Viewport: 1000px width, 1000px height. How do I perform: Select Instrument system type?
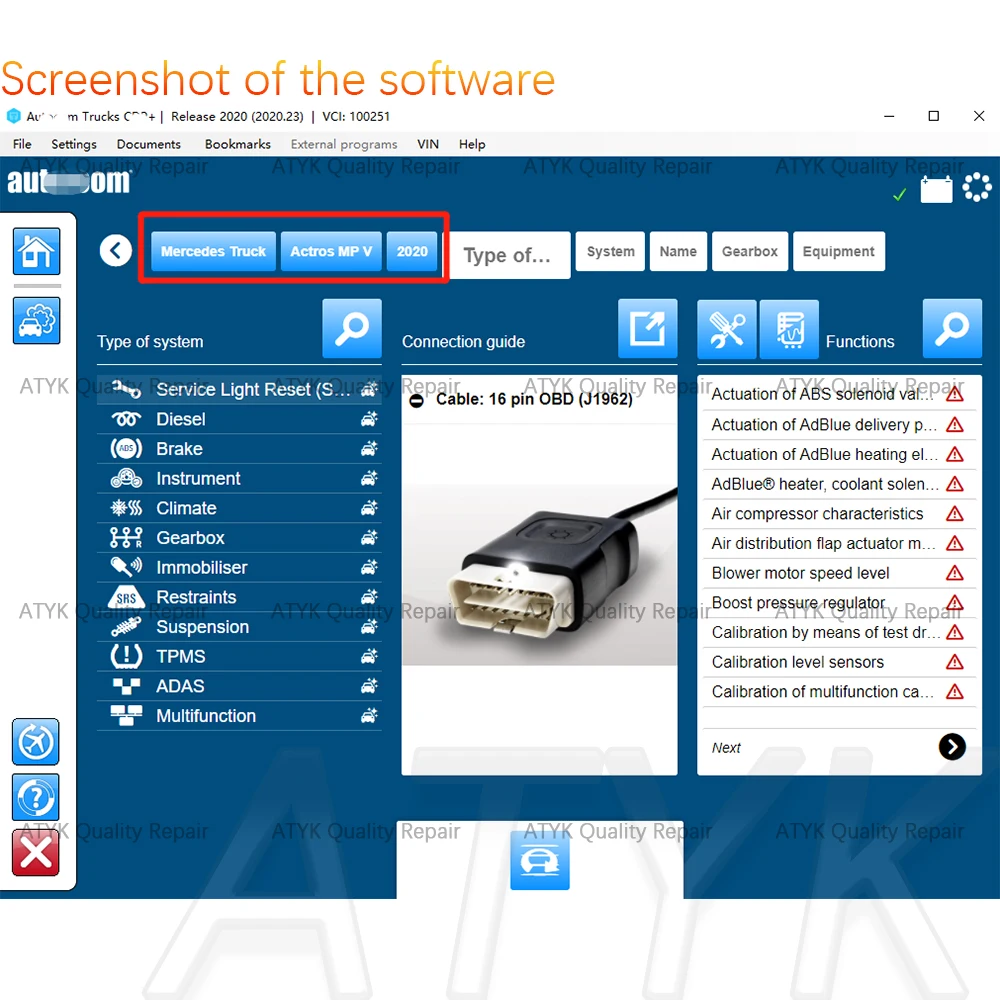click(x=239, y=478)
